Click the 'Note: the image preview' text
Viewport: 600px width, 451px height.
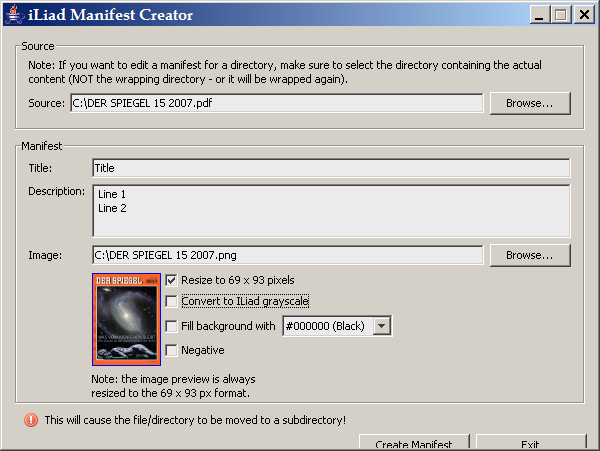click(173, 386)
